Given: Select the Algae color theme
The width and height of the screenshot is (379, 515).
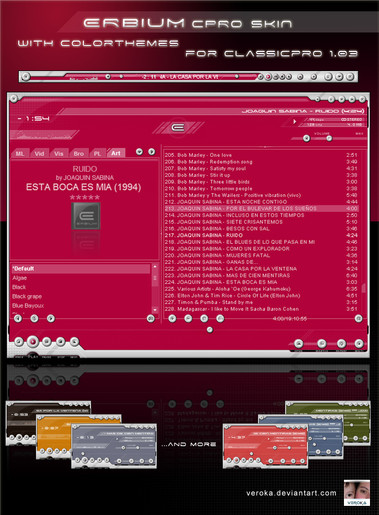Looking at the screenshot, I should tap(20, 278).
